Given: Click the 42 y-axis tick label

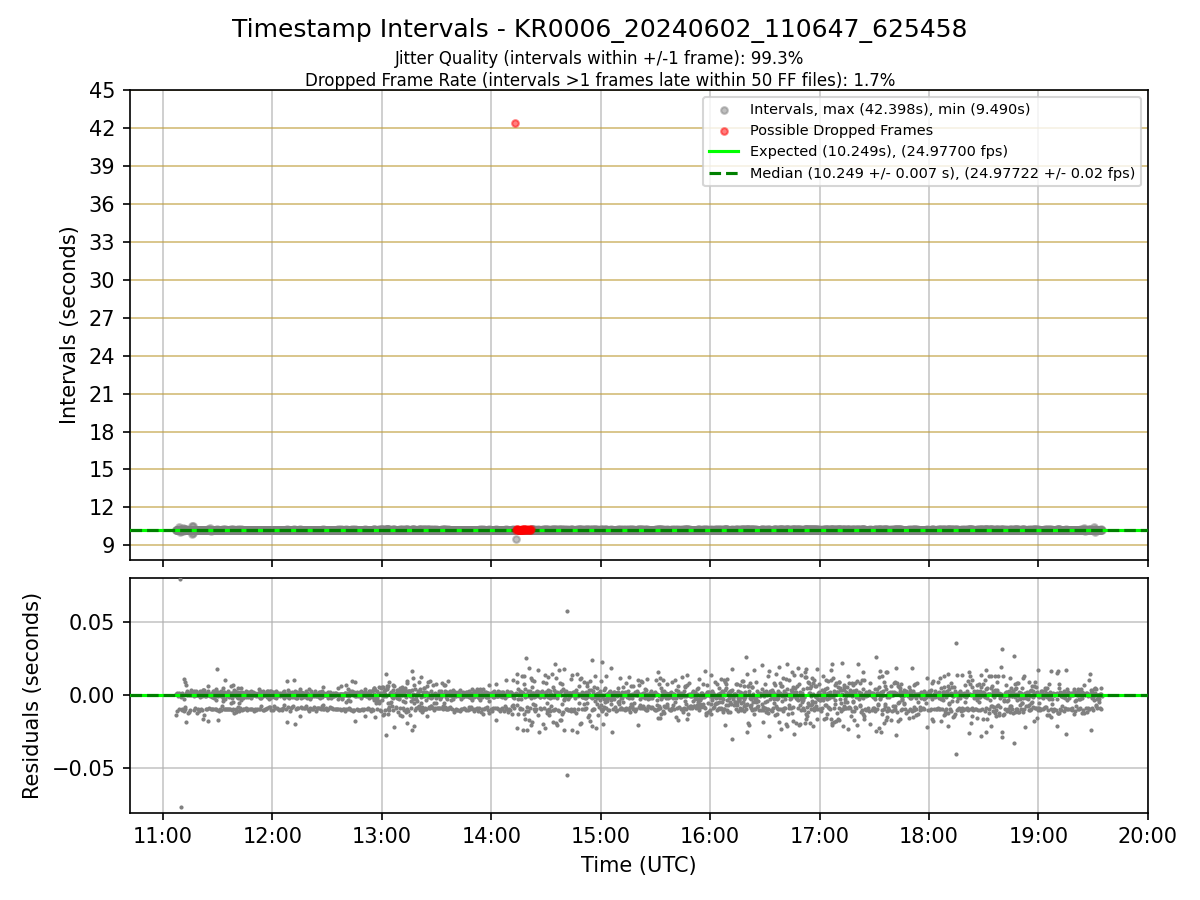Looking at the screenshot, I should pos(103,128).
